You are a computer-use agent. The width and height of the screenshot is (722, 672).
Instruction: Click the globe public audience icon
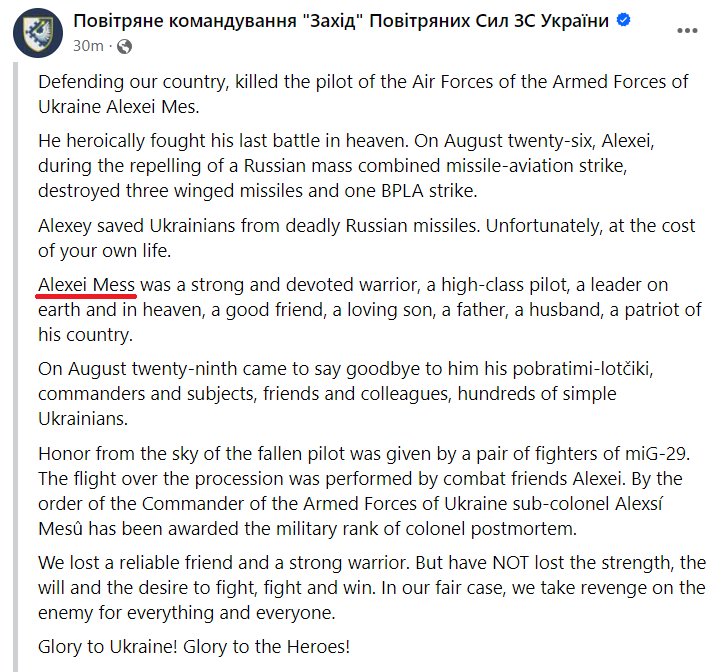(x=124, y=47)
